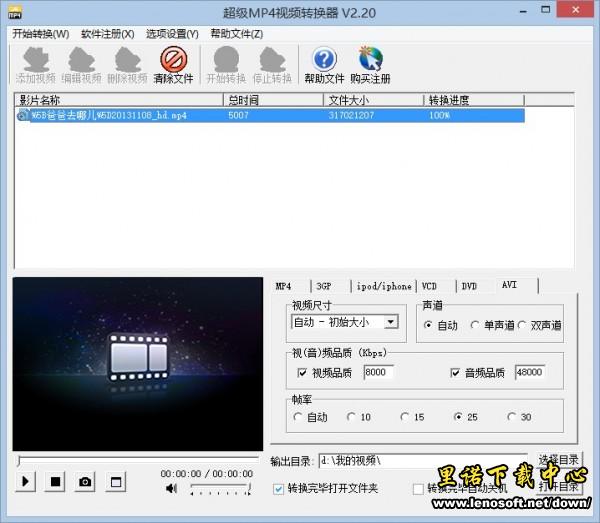This screenshot has width=600, height=523.
Task: Click the 输出目录 path field
Action: tap(423, 461)
